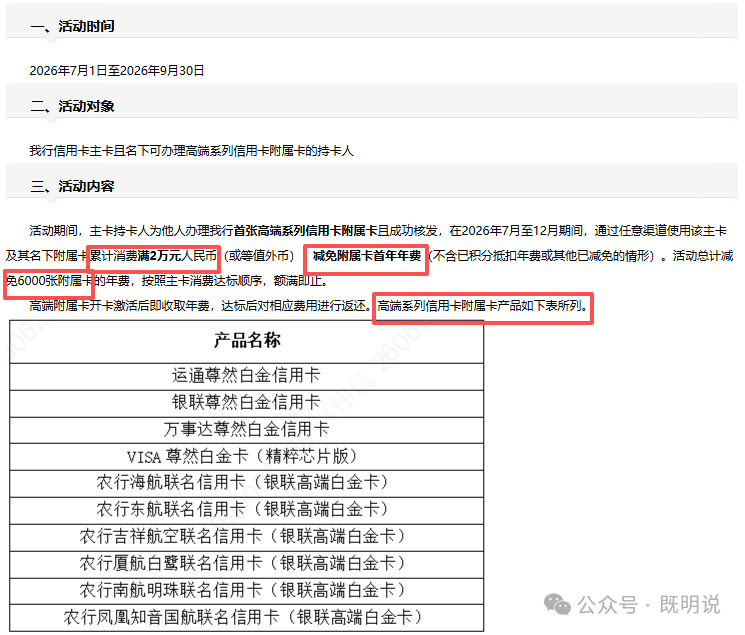The image size is (745, 635).
Task: Click the table row 银联尊然白金信用卡
Action: pyautogui.click(x=247, y=403)
